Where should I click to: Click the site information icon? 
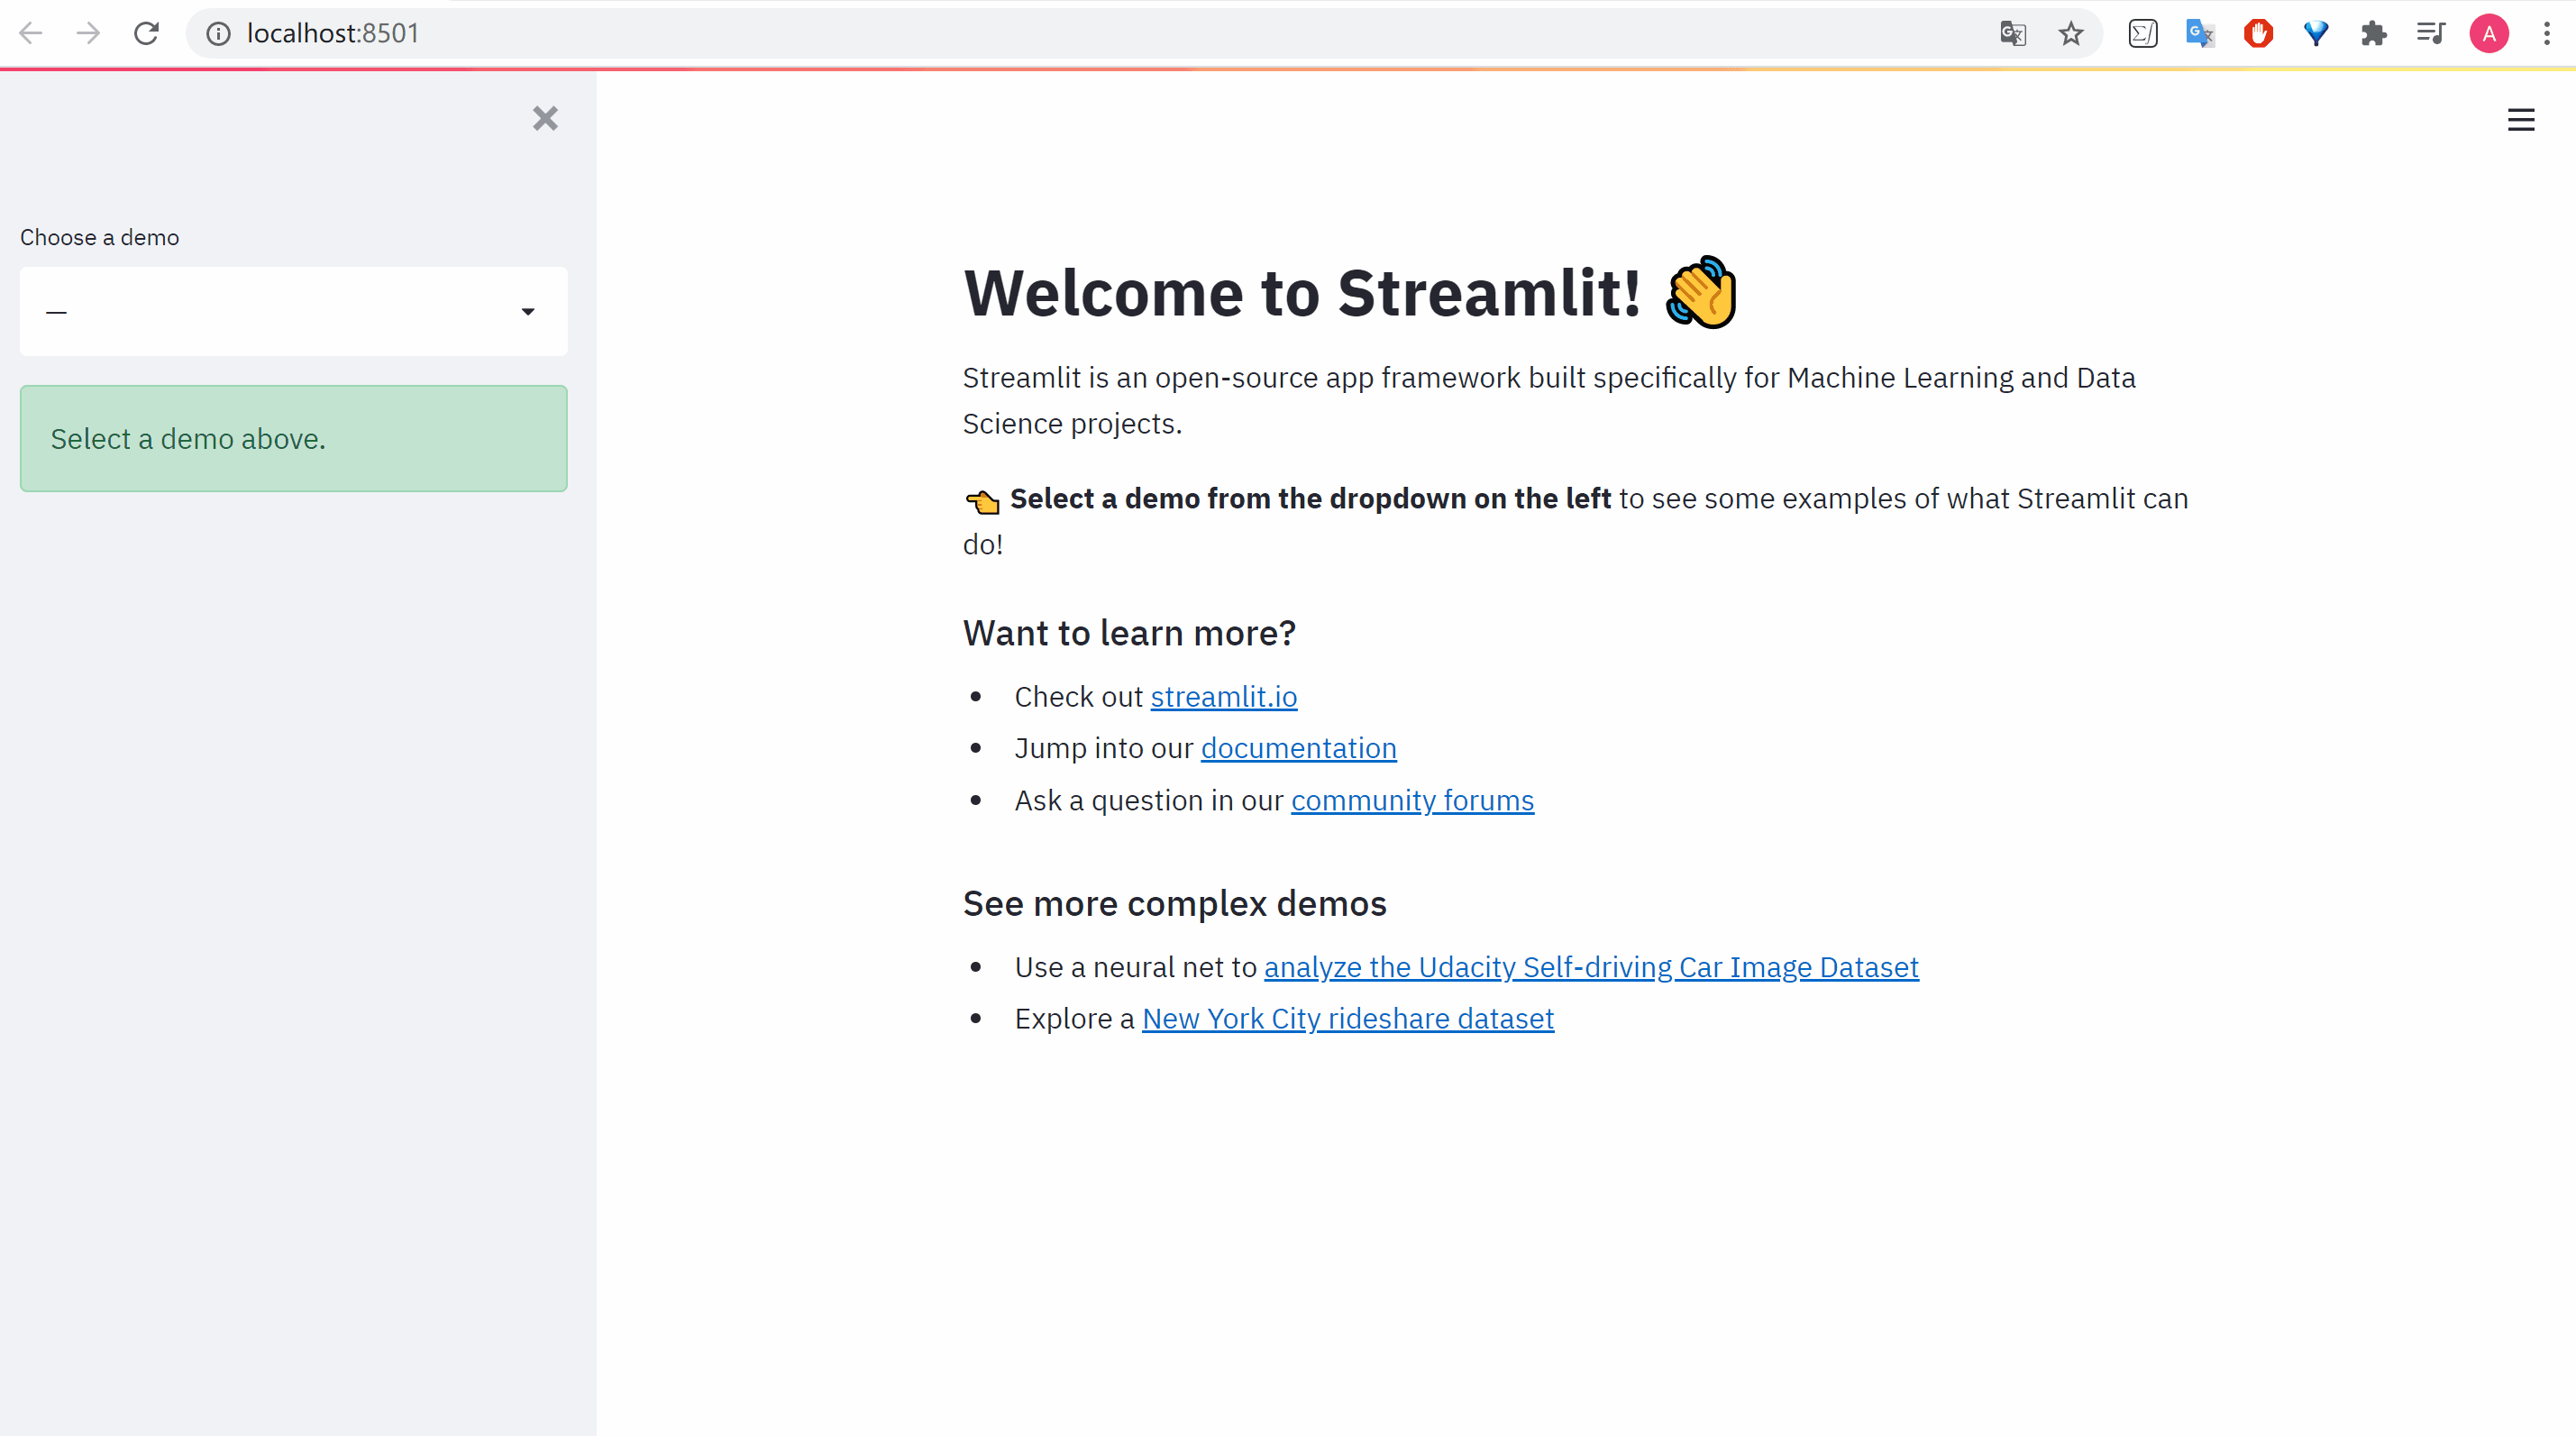coord(218,33)
